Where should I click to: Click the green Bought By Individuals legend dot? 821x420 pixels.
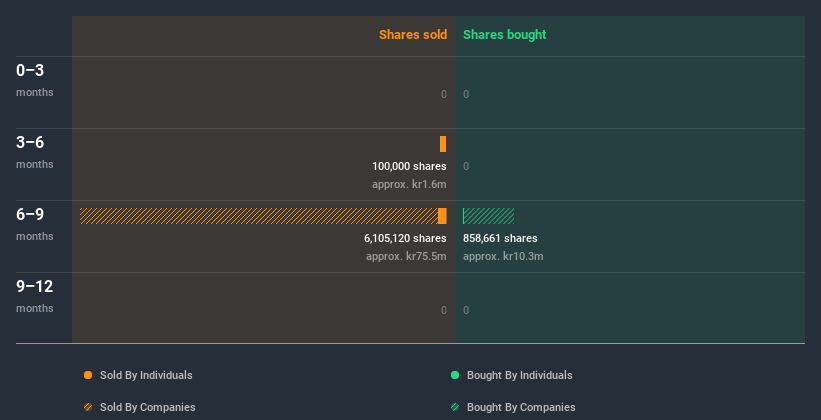click(x=455, y=375)
